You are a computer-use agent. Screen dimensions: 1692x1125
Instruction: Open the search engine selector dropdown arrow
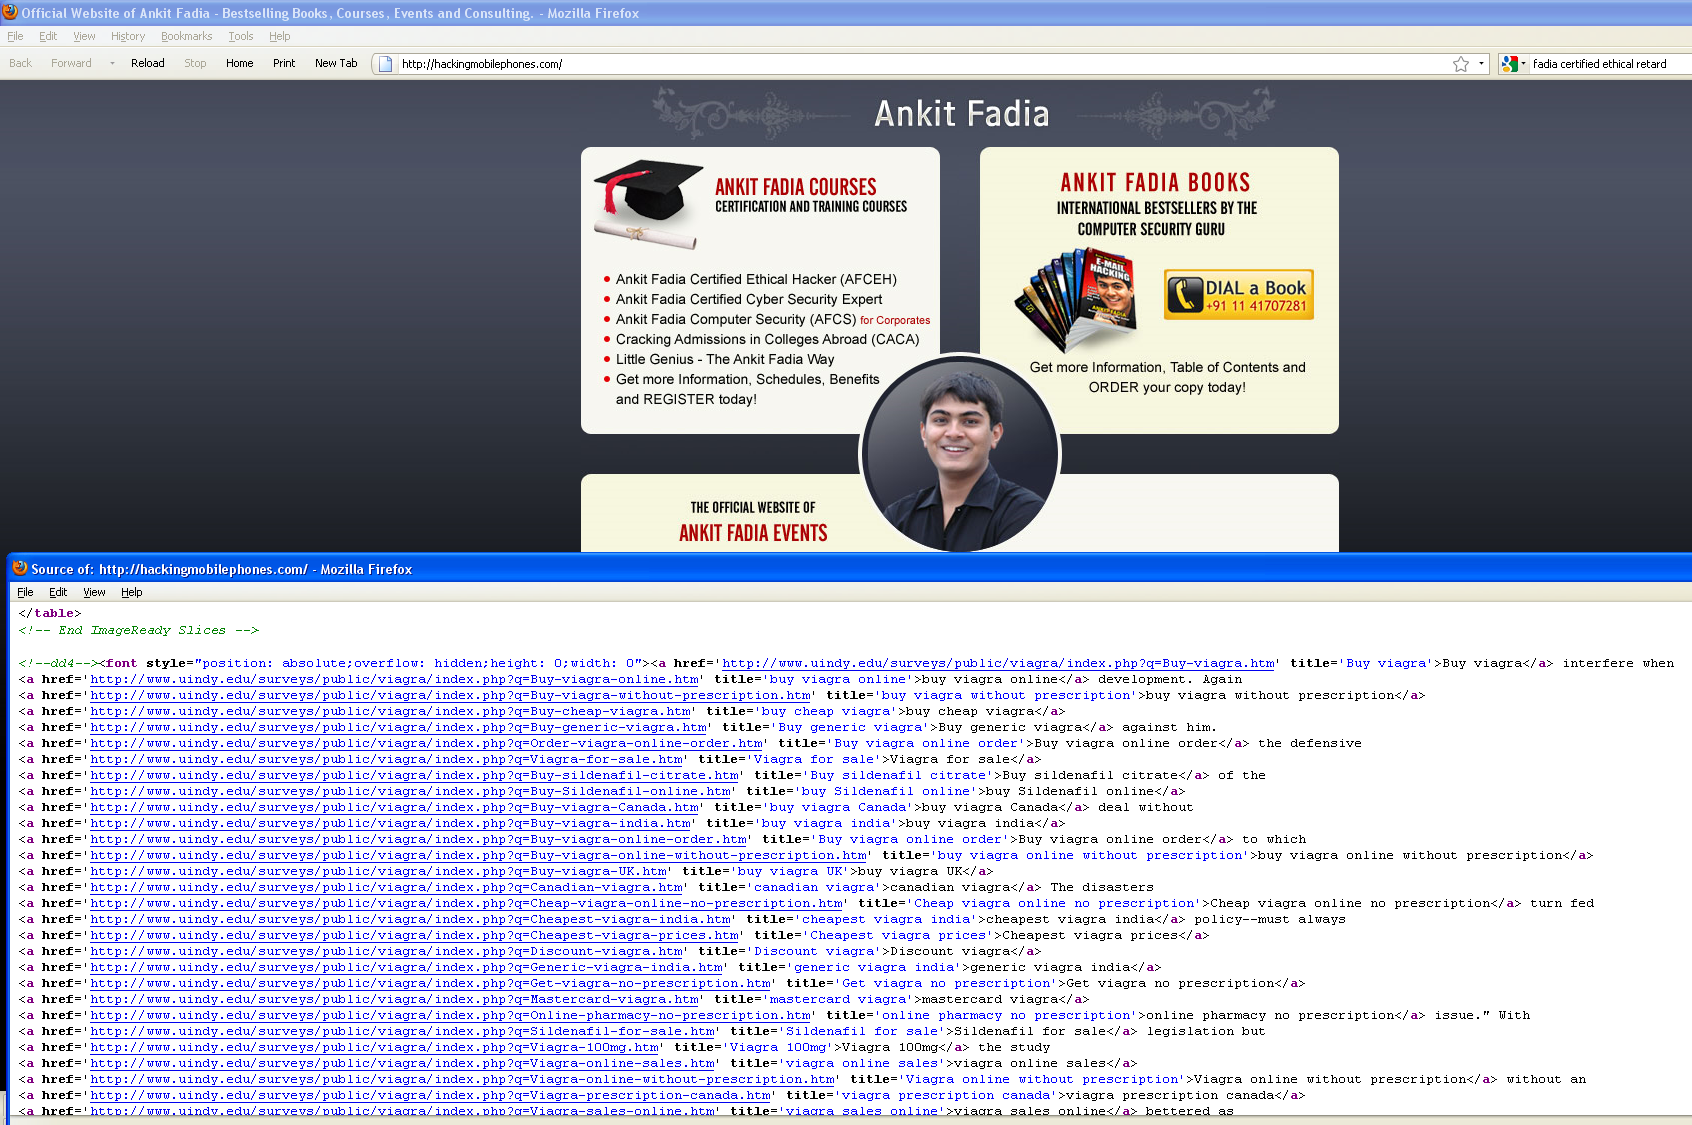click(1523, 64)
